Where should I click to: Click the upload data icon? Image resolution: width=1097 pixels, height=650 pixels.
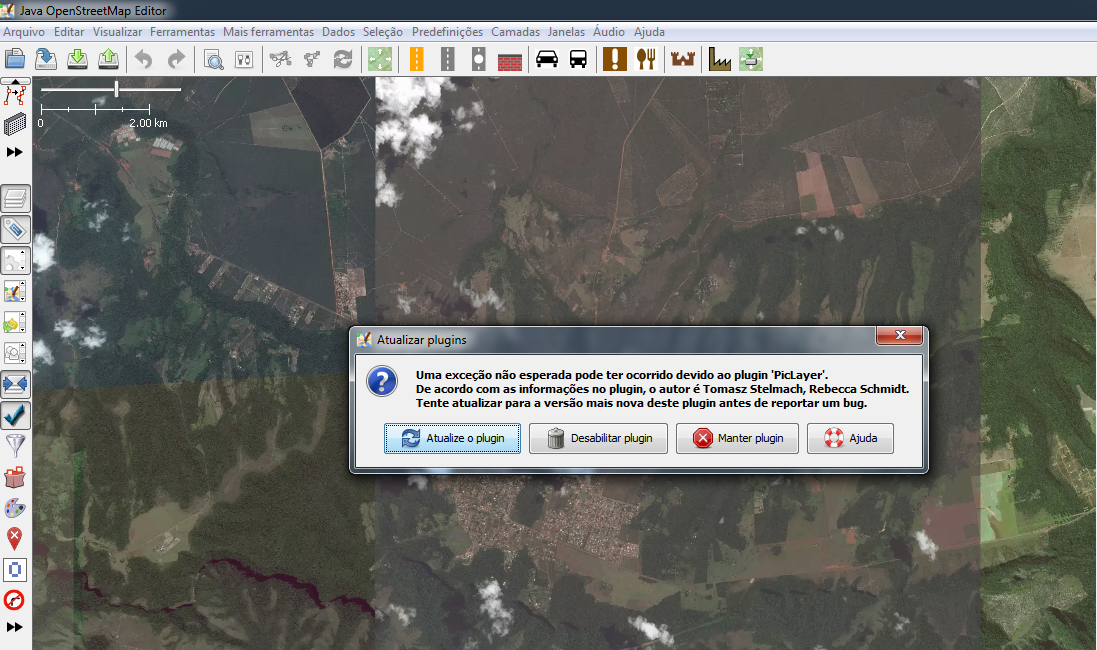click(x=109, y=59)
